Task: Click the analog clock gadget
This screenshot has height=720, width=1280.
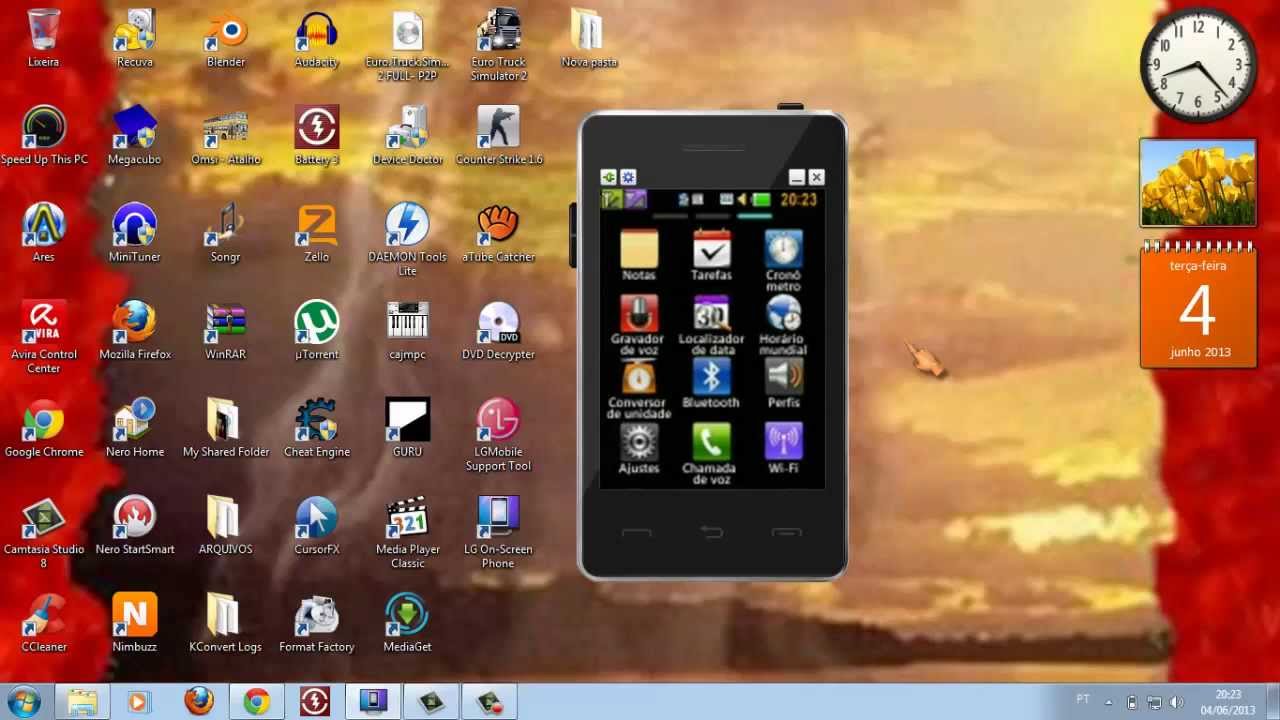Action: pyautogui.click(x=1198, y=65)
